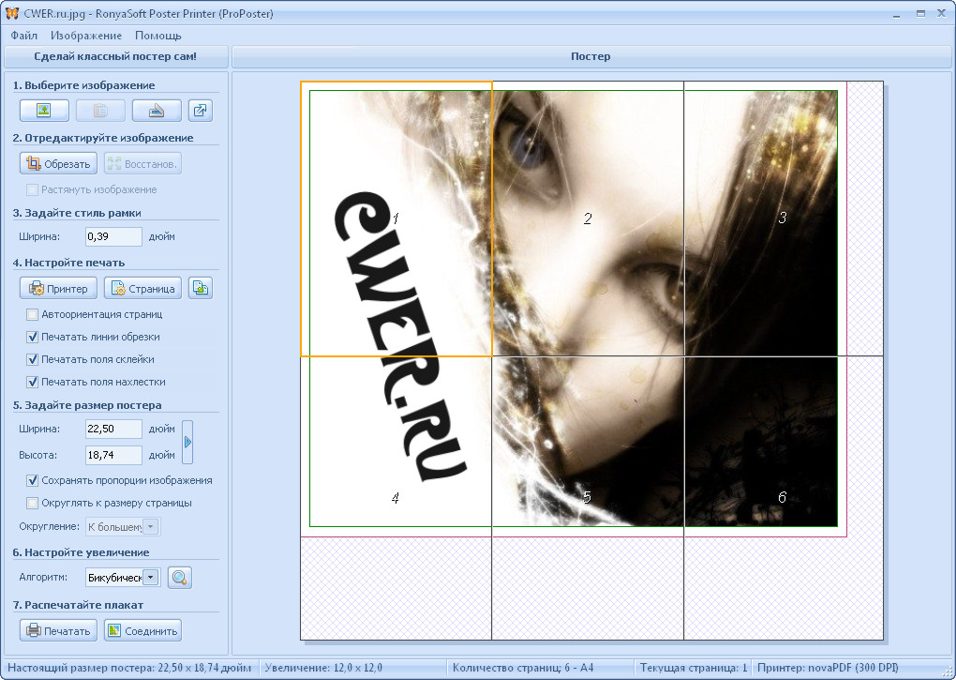Click the page copy icon beside Страница
This screenshot has width=956, height=680.
200,289
